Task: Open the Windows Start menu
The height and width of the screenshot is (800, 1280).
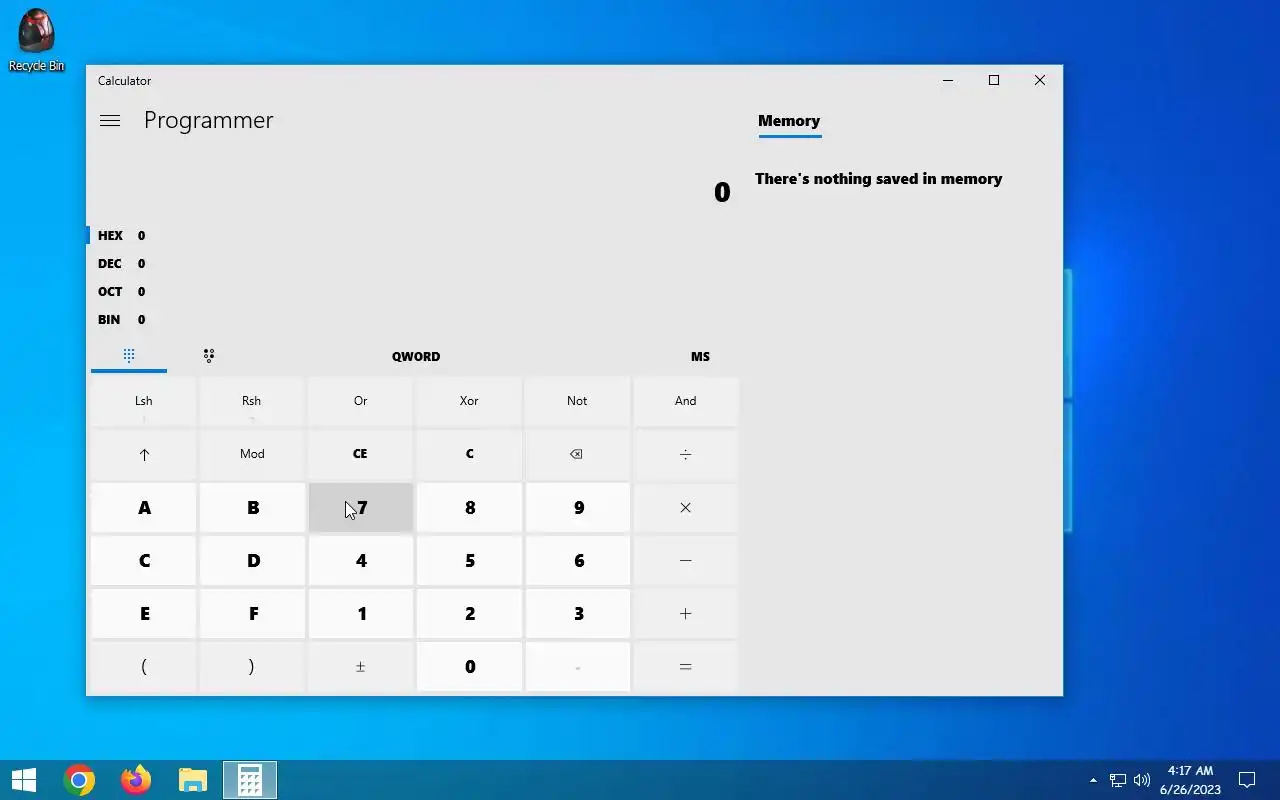Action: click(x=24, y=780)
